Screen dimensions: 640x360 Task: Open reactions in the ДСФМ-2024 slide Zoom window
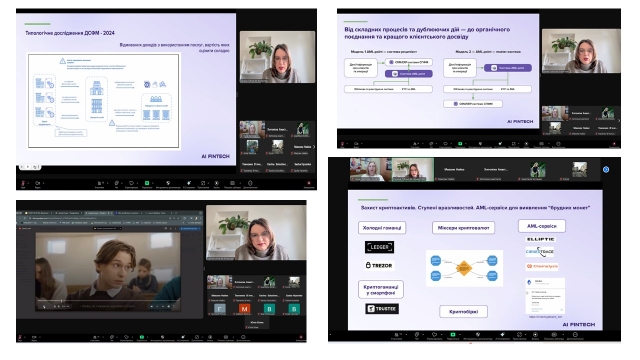pos(131,183)
